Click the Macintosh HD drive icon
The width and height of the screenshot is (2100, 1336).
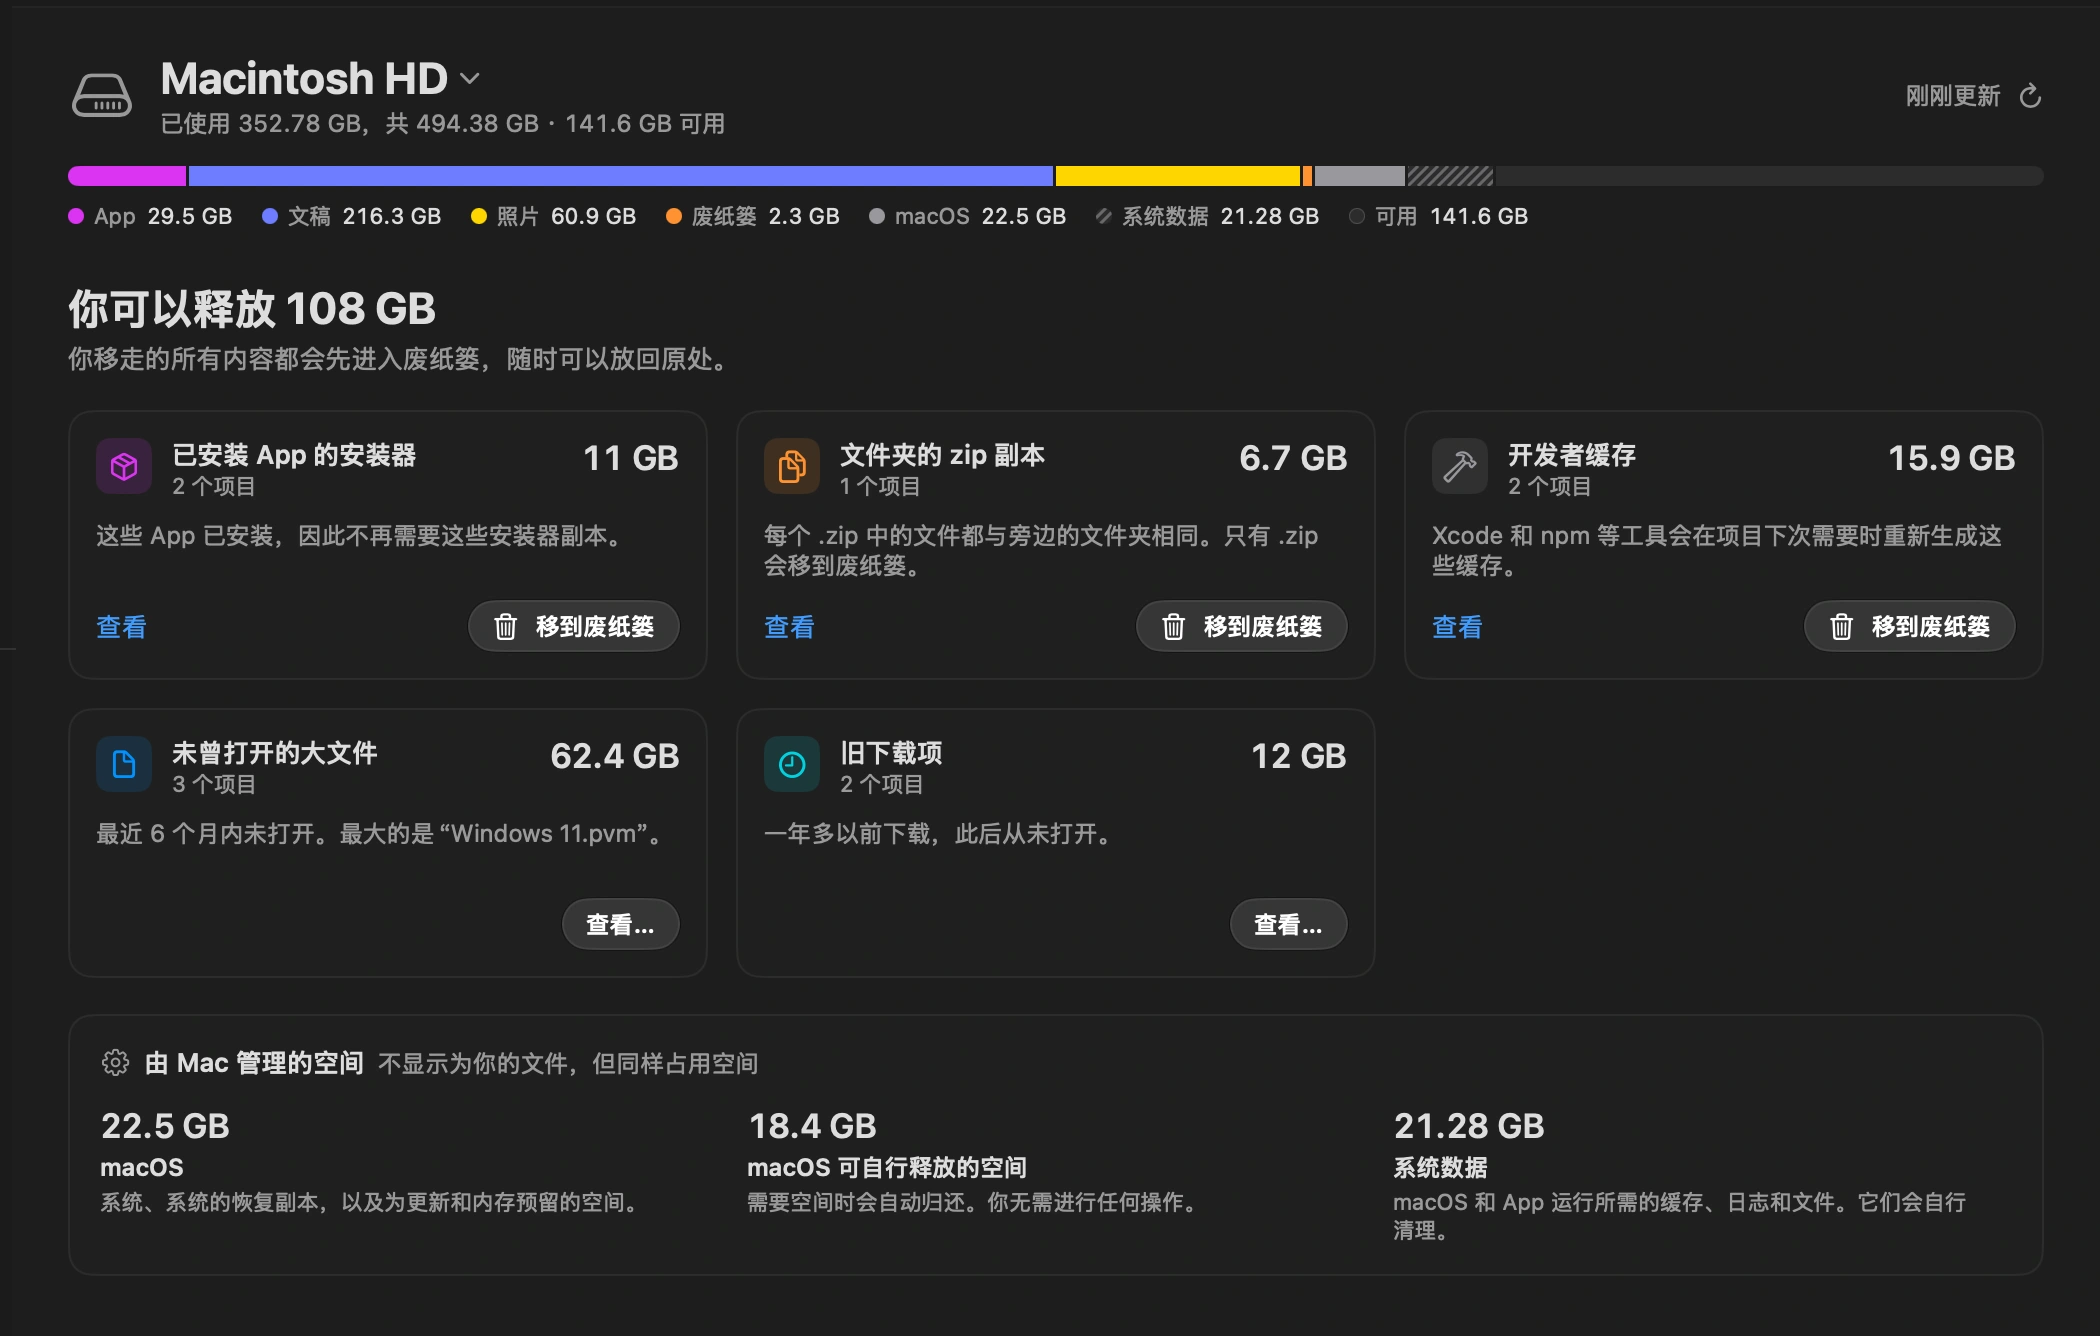click(x=102, y=96)
